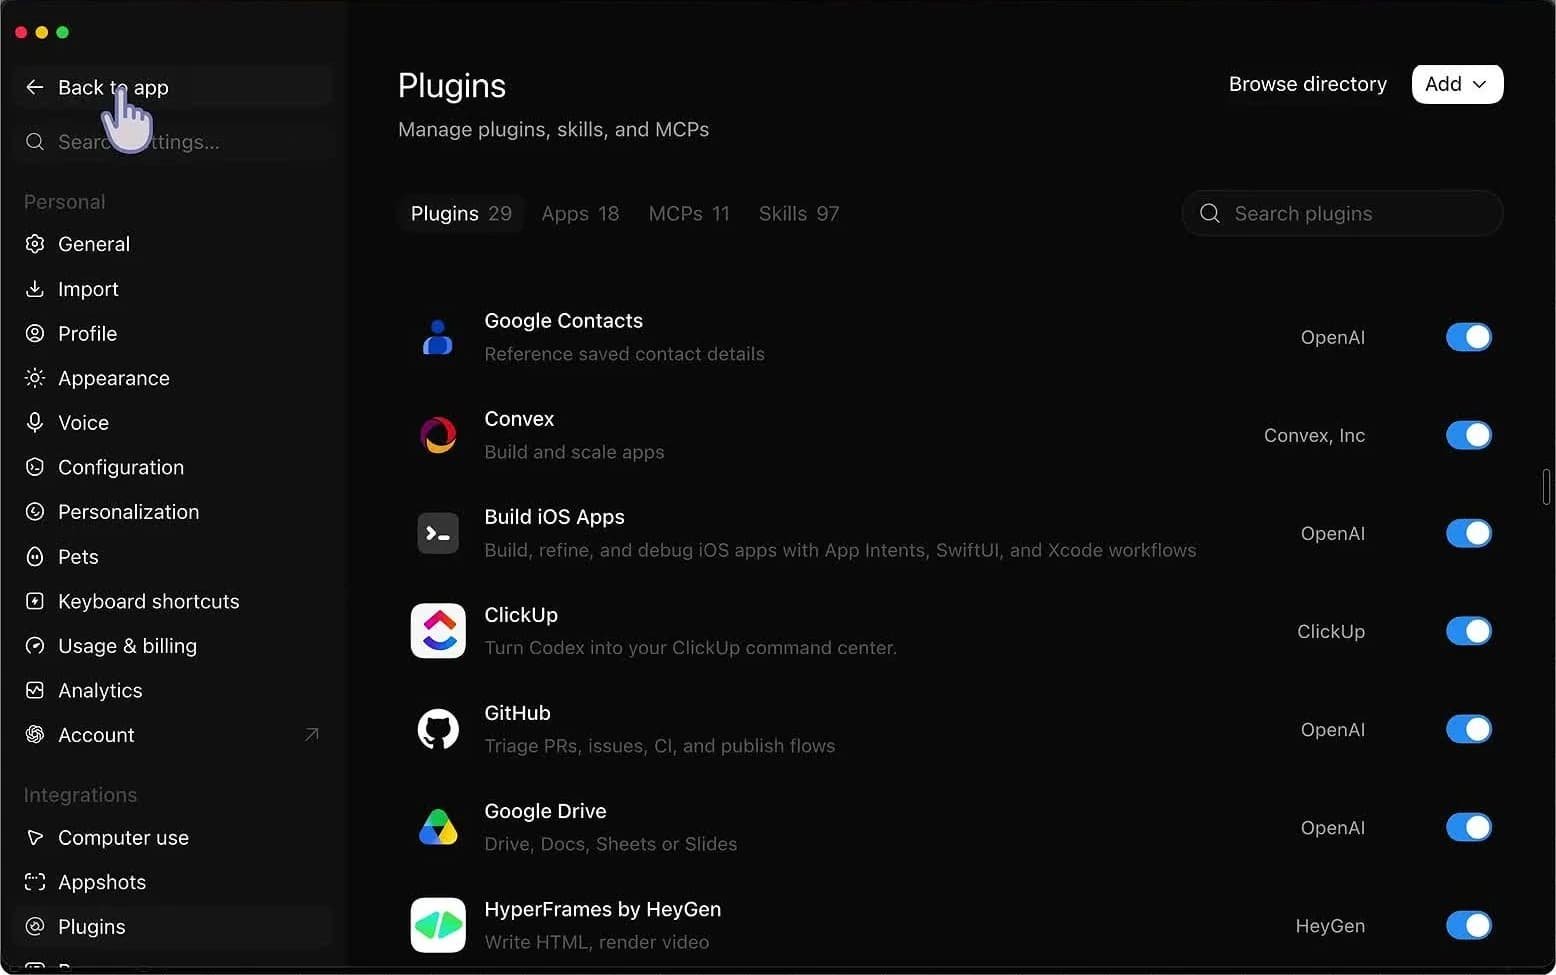Click the HyperFrames by HeyGen logo
The width and height of the screenshot is (1556, 975).
438,925
